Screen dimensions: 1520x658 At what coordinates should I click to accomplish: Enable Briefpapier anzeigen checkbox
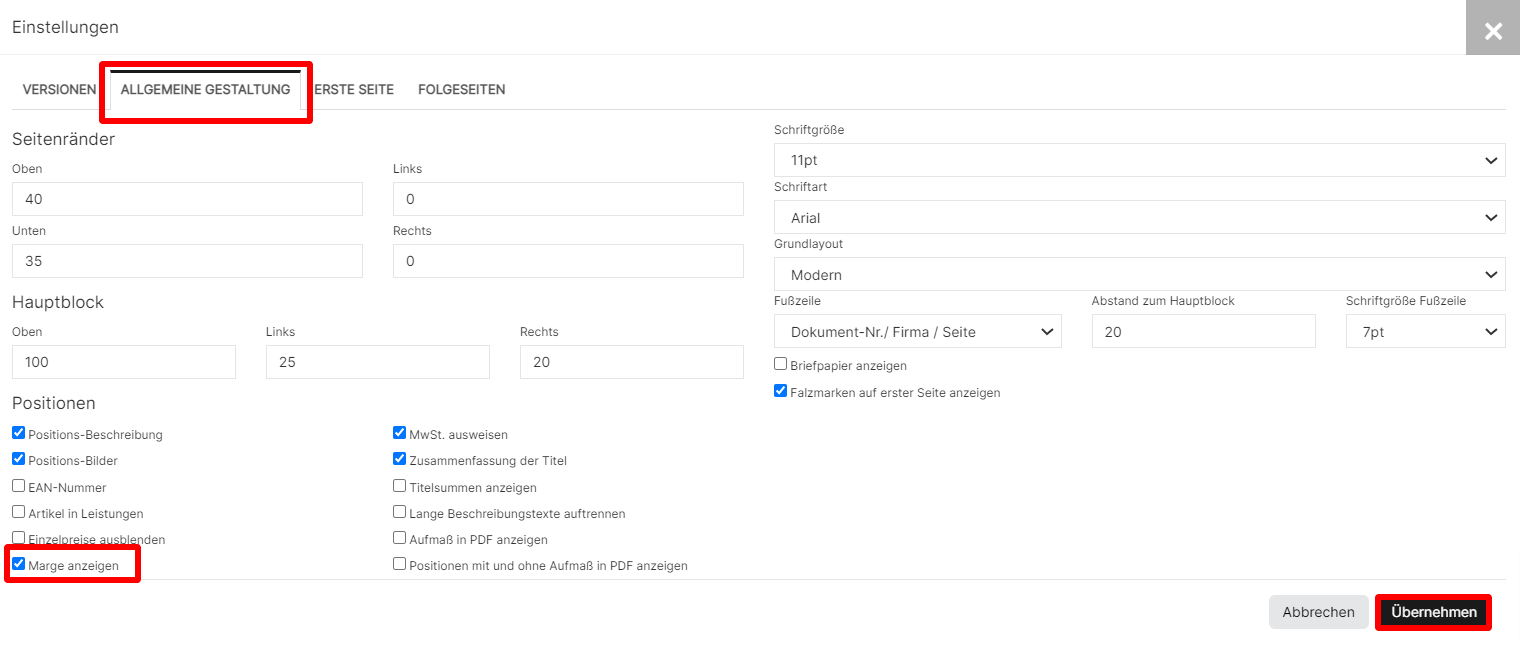tap(781, 364)
